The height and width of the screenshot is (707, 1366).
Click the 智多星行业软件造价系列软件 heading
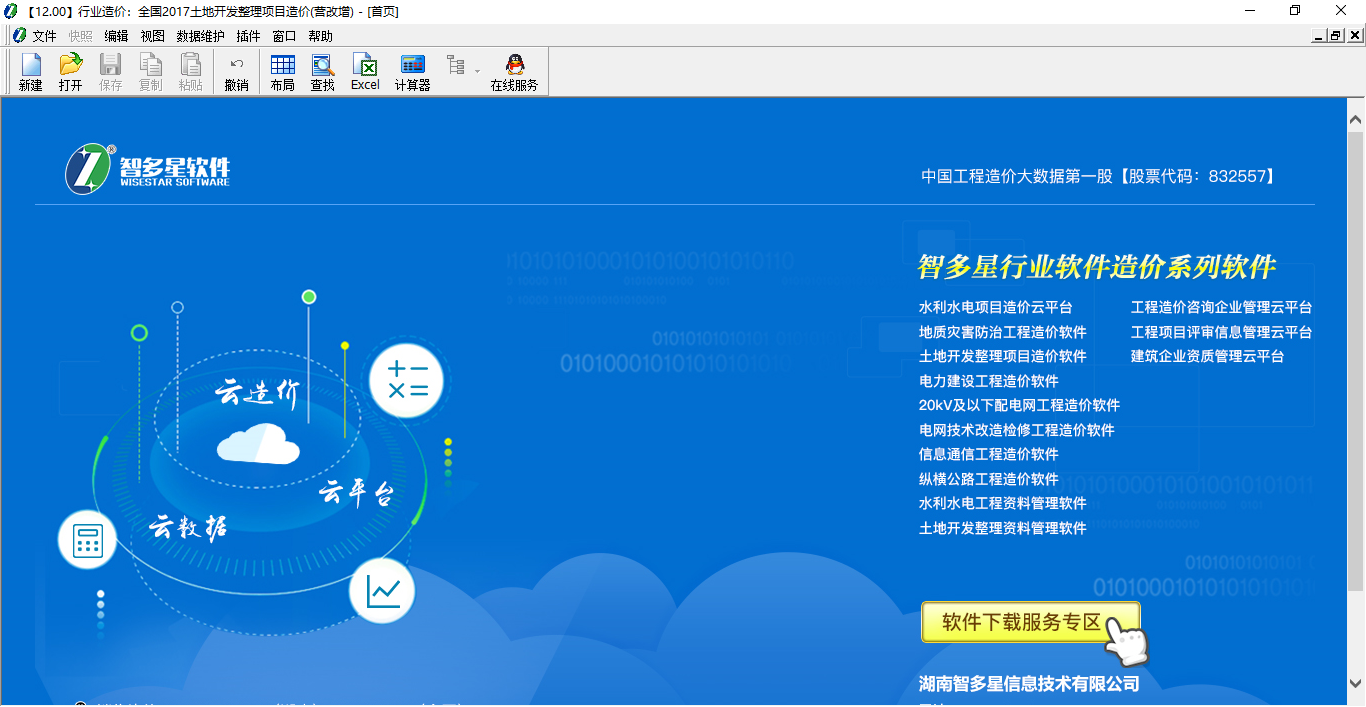(1097, 267)
